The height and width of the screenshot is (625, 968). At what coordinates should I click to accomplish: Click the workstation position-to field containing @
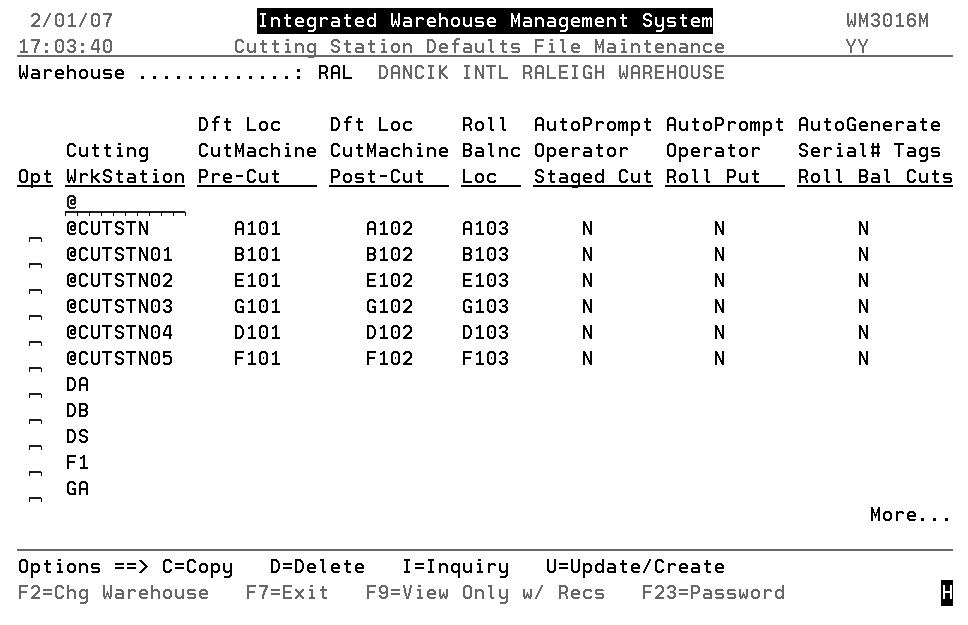point(125,203)
